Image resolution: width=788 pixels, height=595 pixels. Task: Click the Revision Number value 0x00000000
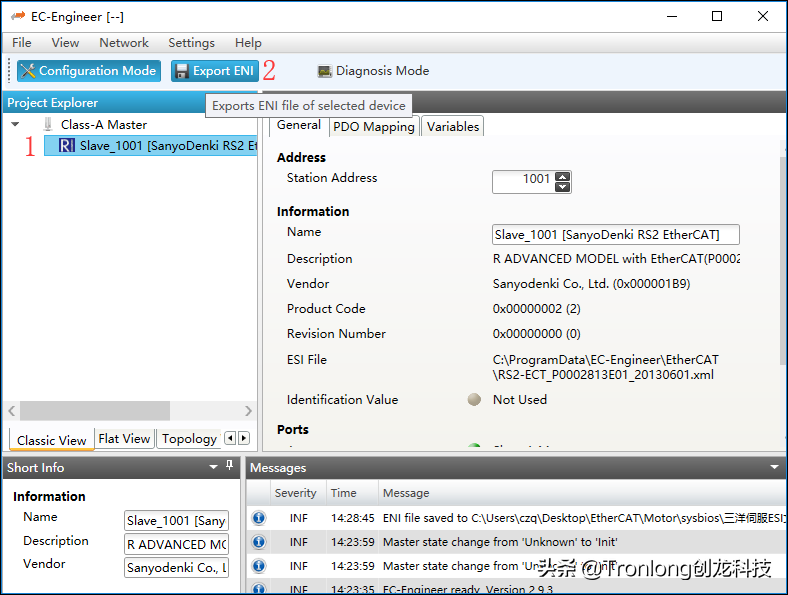tap(536, 334)
